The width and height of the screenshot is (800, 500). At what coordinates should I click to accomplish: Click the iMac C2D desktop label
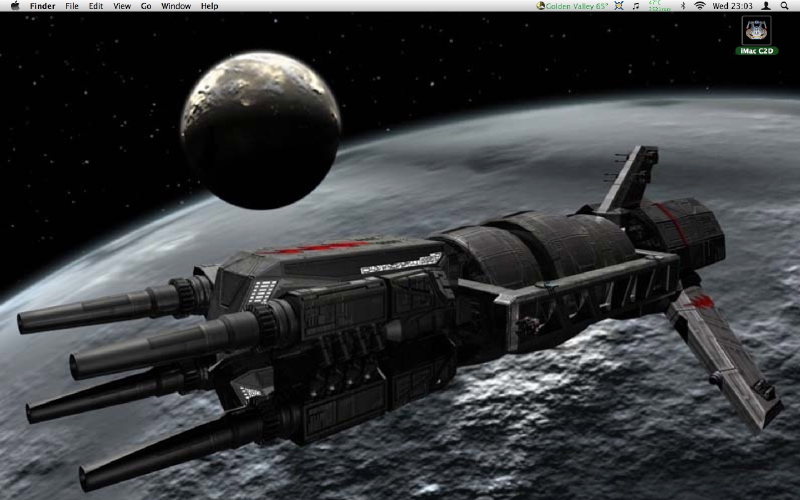(x=757, y=51)
